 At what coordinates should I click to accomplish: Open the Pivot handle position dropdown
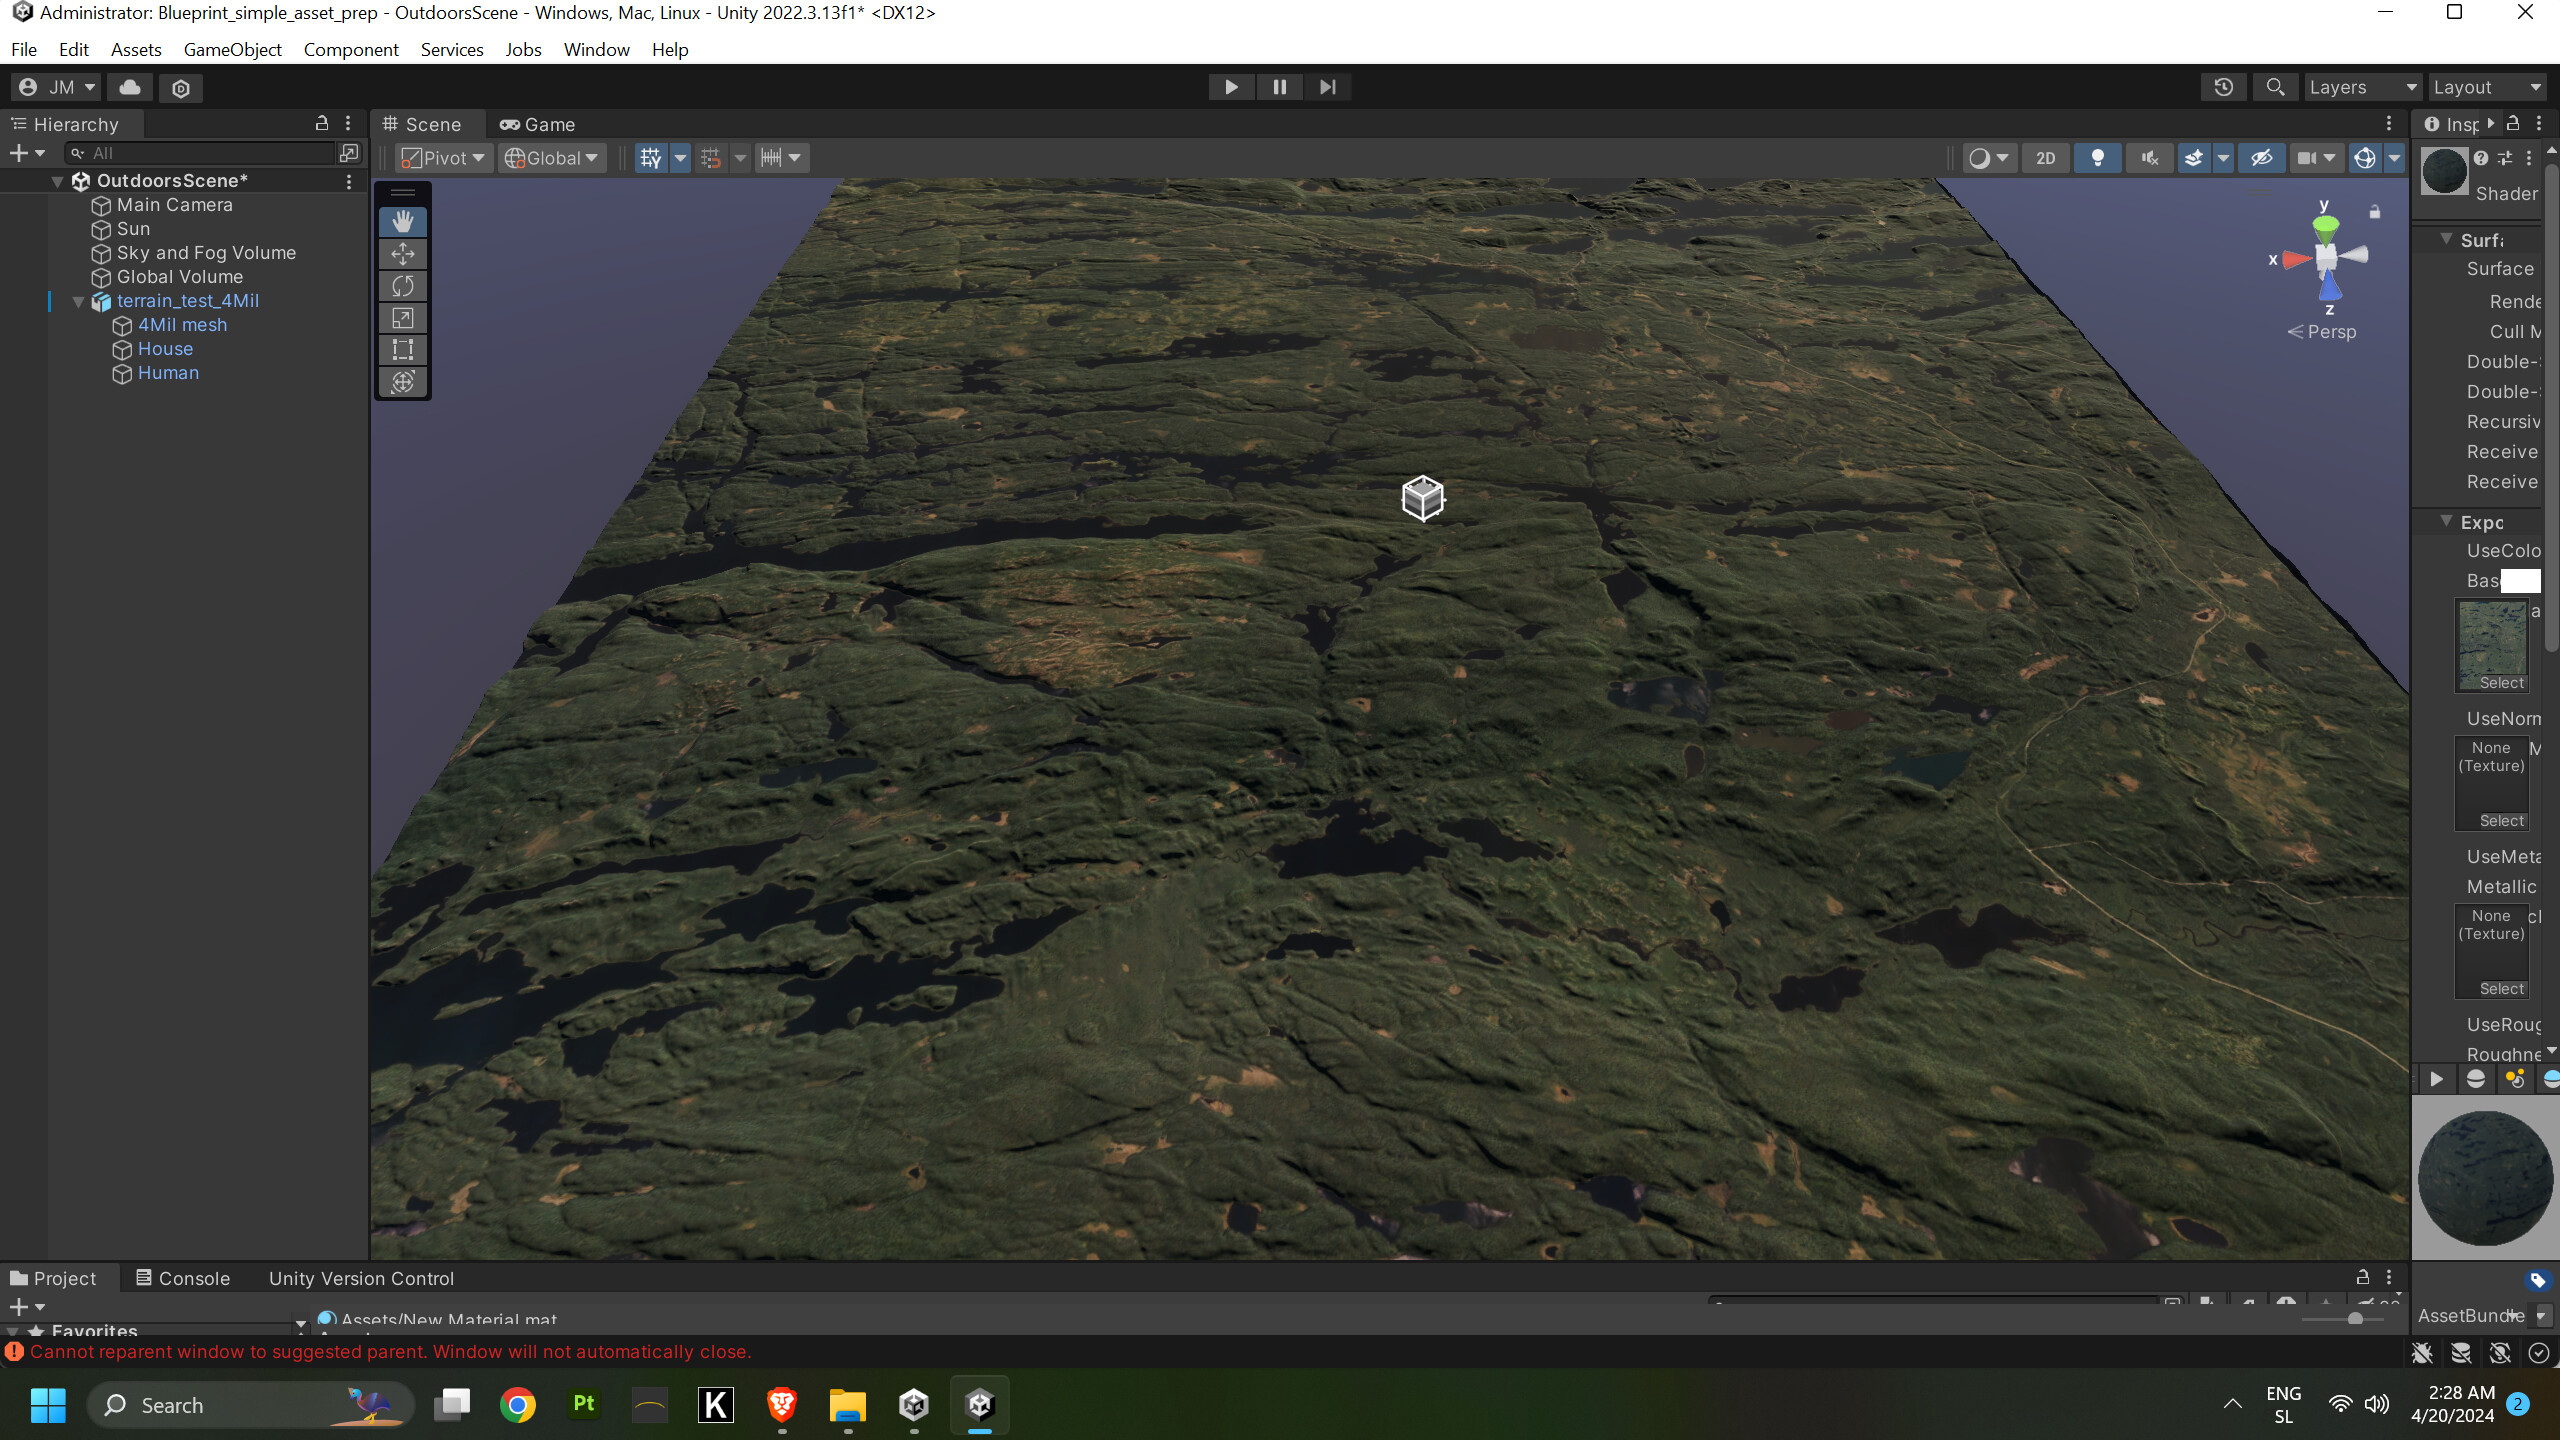coord(444,158)
